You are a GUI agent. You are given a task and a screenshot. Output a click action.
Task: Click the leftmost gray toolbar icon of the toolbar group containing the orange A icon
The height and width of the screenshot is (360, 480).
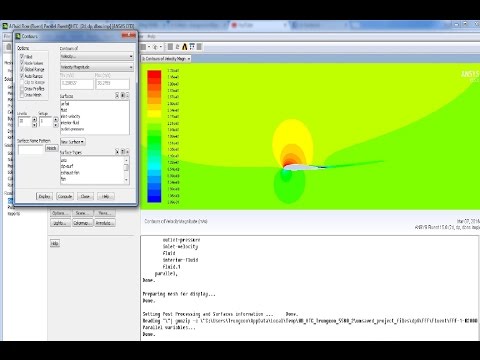(170, 47)
